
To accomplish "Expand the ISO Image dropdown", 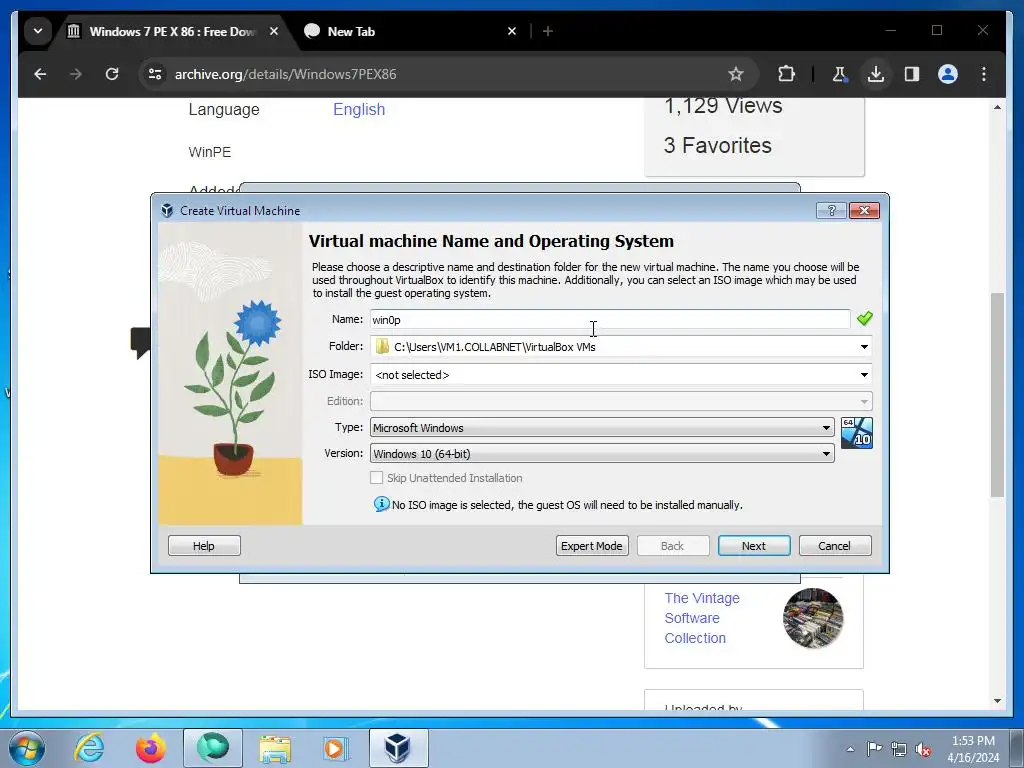I will (864, 375).
